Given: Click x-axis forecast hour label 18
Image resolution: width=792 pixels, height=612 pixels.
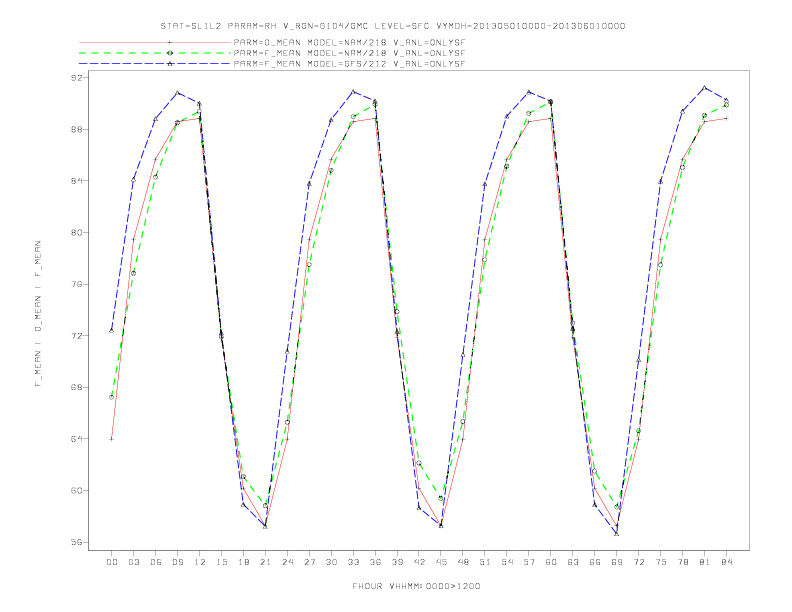Looking at the screenshot, I should pos(243,562).
